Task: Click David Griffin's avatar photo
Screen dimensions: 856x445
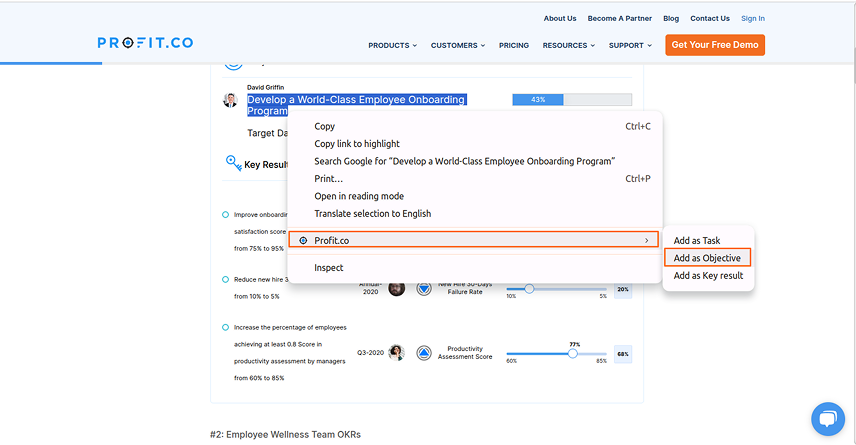Action: (x=230, y=100)
